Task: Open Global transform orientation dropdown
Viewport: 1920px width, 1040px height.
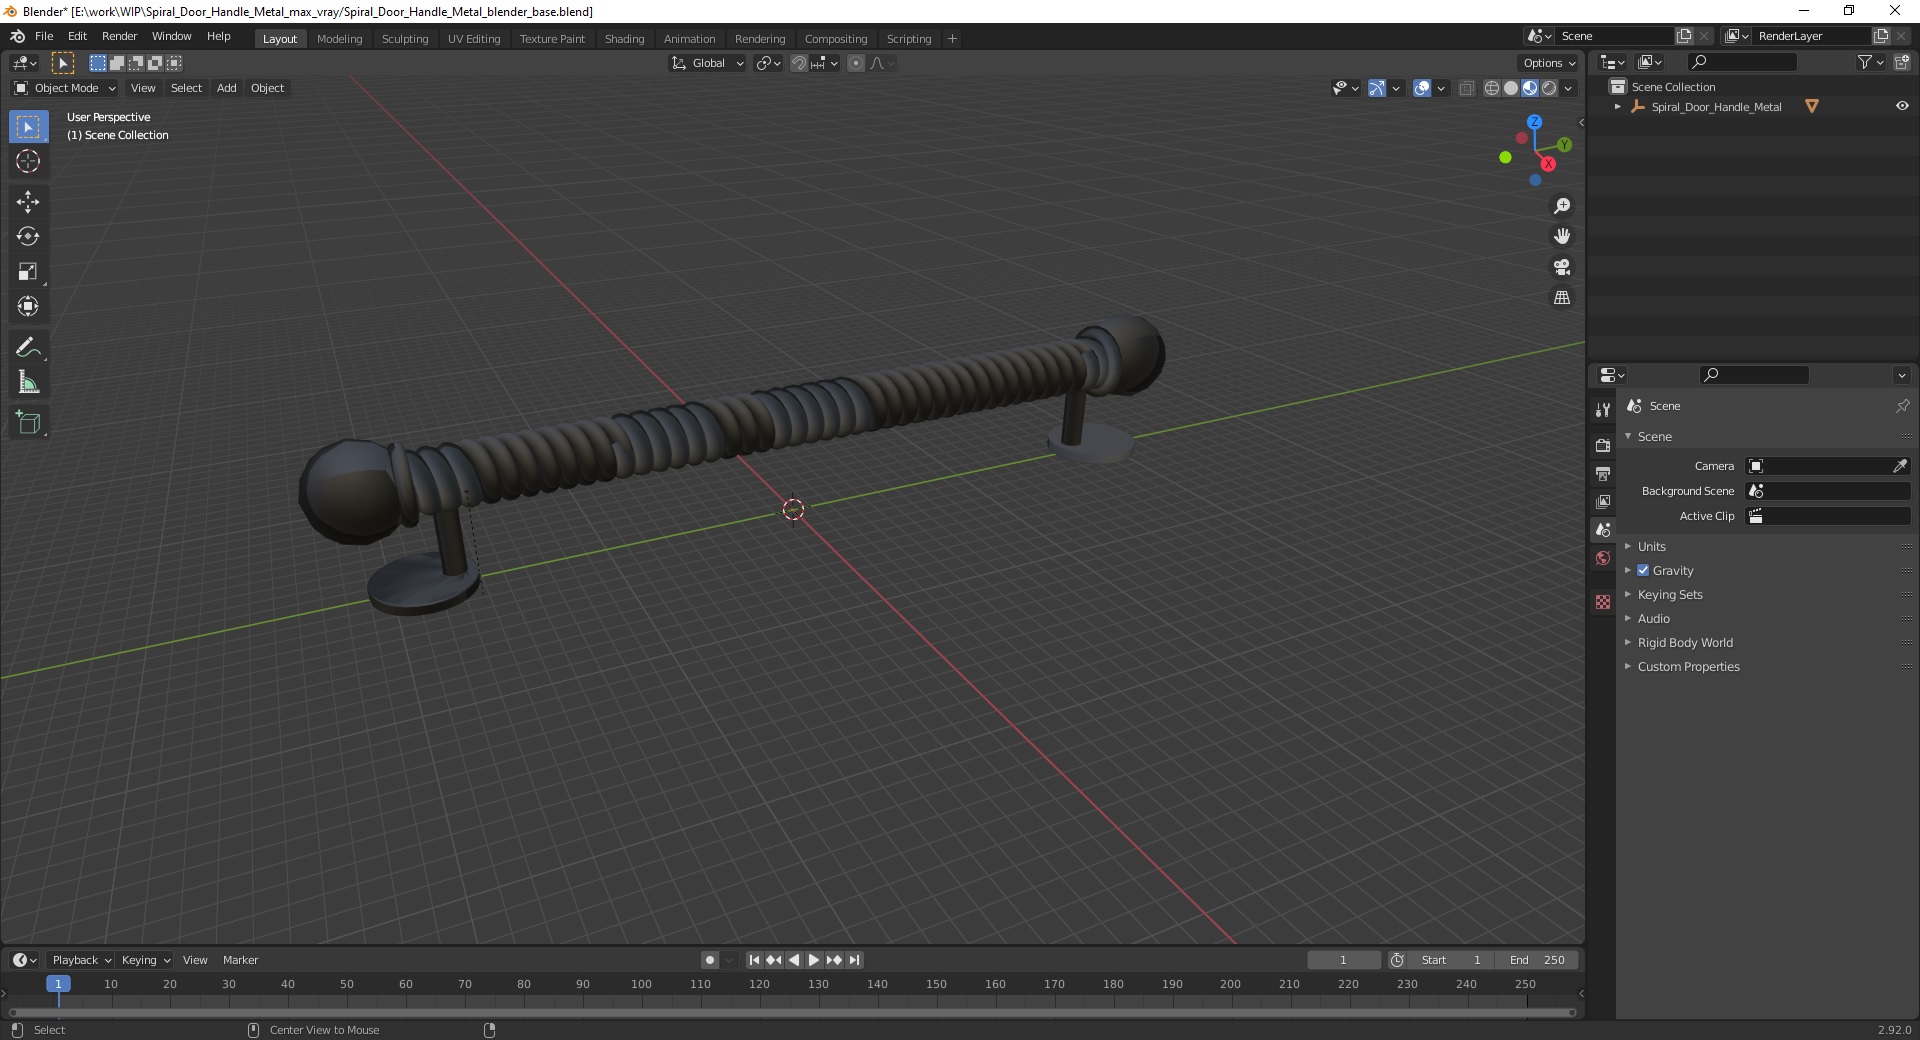Action: 708,63
